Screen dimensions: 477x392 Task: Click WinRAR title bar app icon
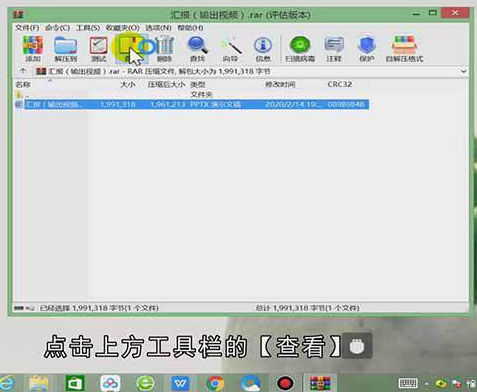tap(18, 15)
